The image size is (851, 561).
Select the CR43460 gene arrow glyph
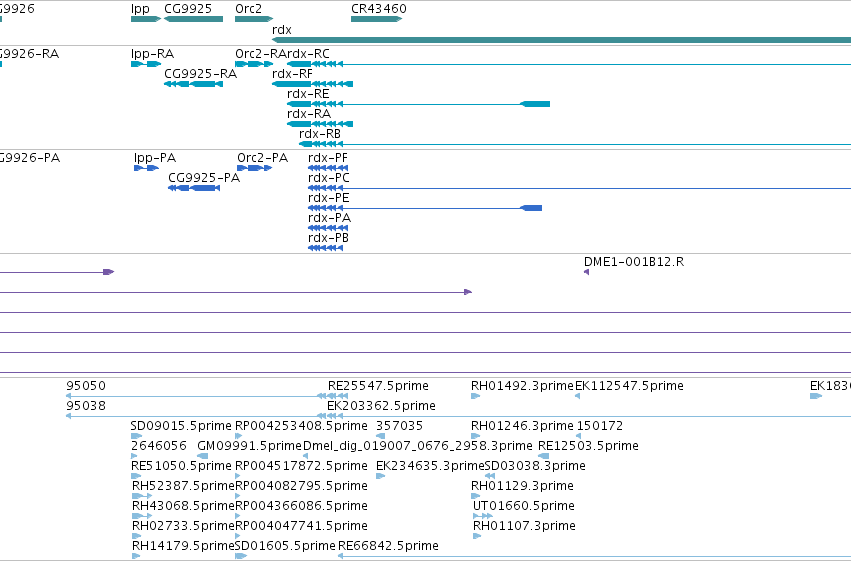point(376,19)
